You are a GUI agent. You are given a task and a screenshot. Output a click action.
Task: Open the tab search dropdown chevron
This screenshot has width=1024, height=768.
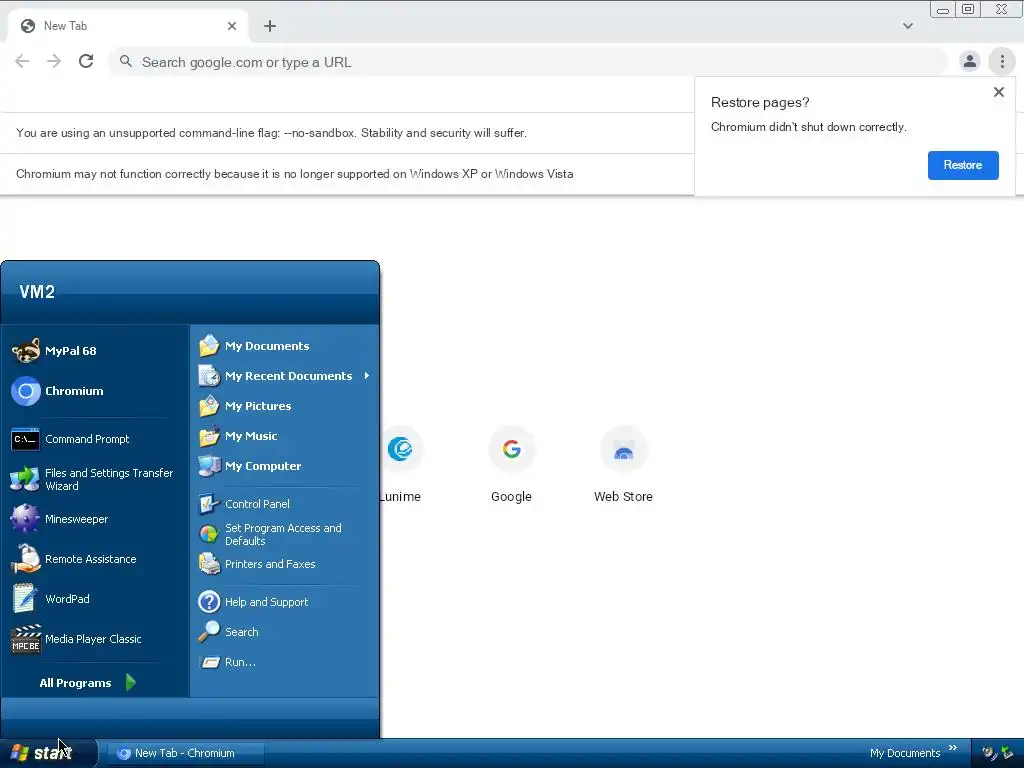click(908, 26)
